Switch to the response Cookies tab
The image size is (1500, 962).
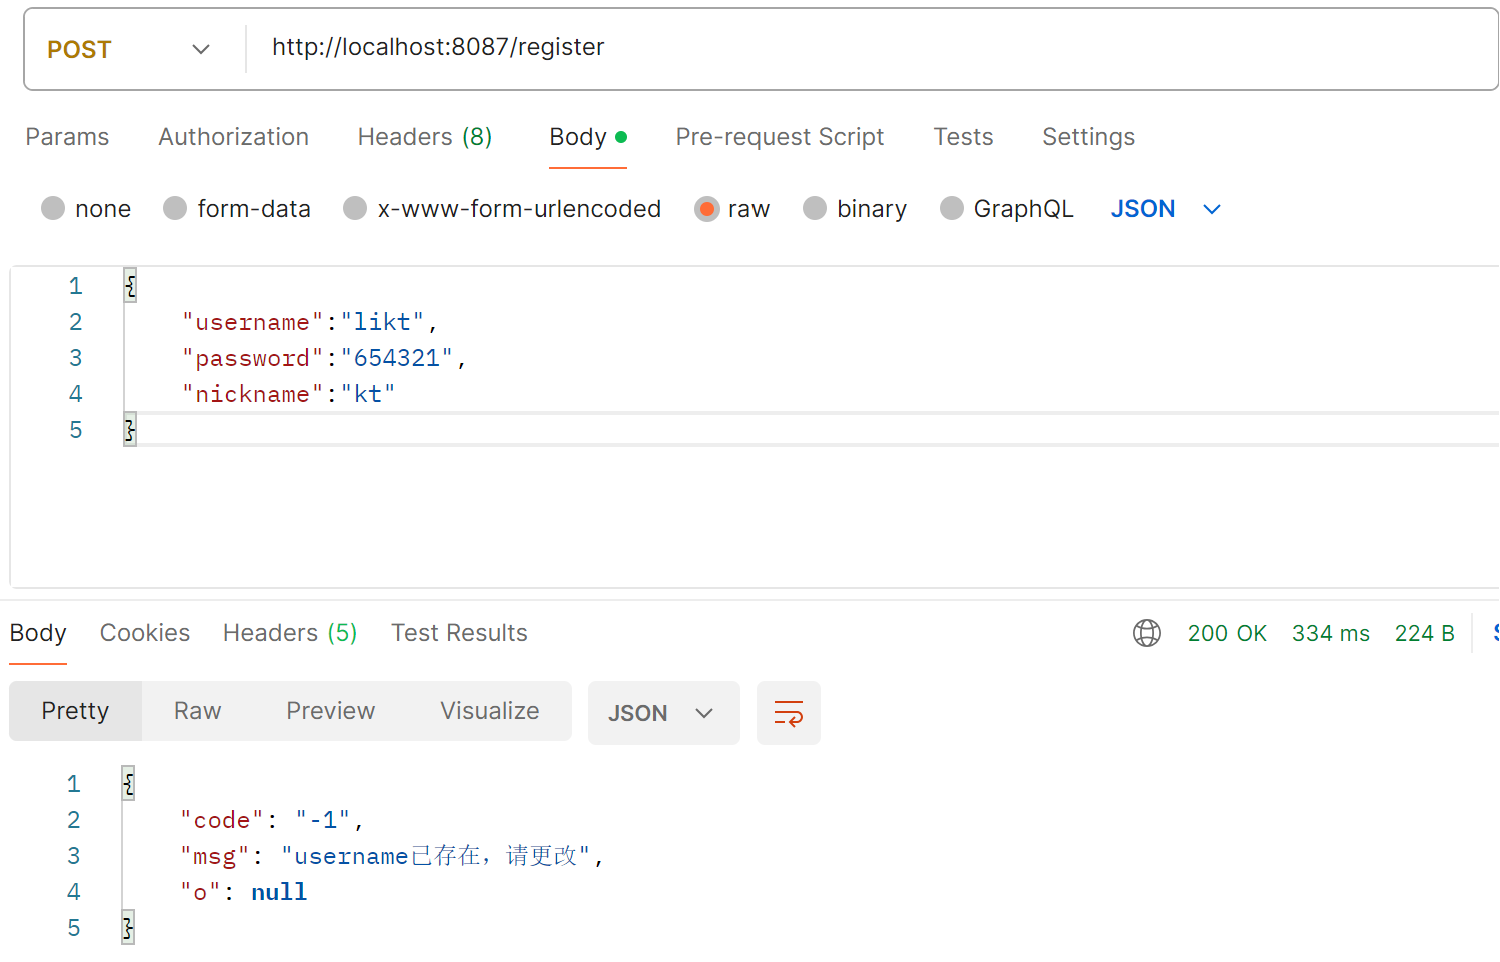[x=145, y=633]
